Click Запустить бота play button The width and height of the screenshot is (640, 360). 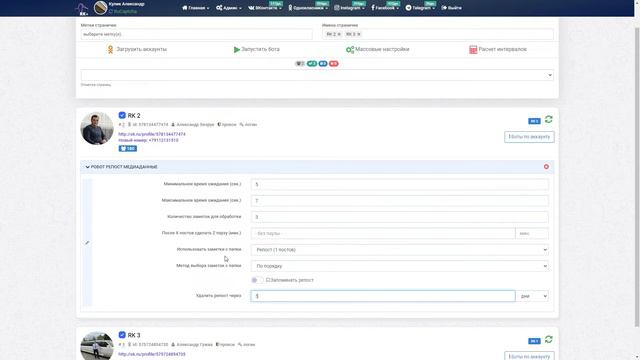(x=257, y=49)
